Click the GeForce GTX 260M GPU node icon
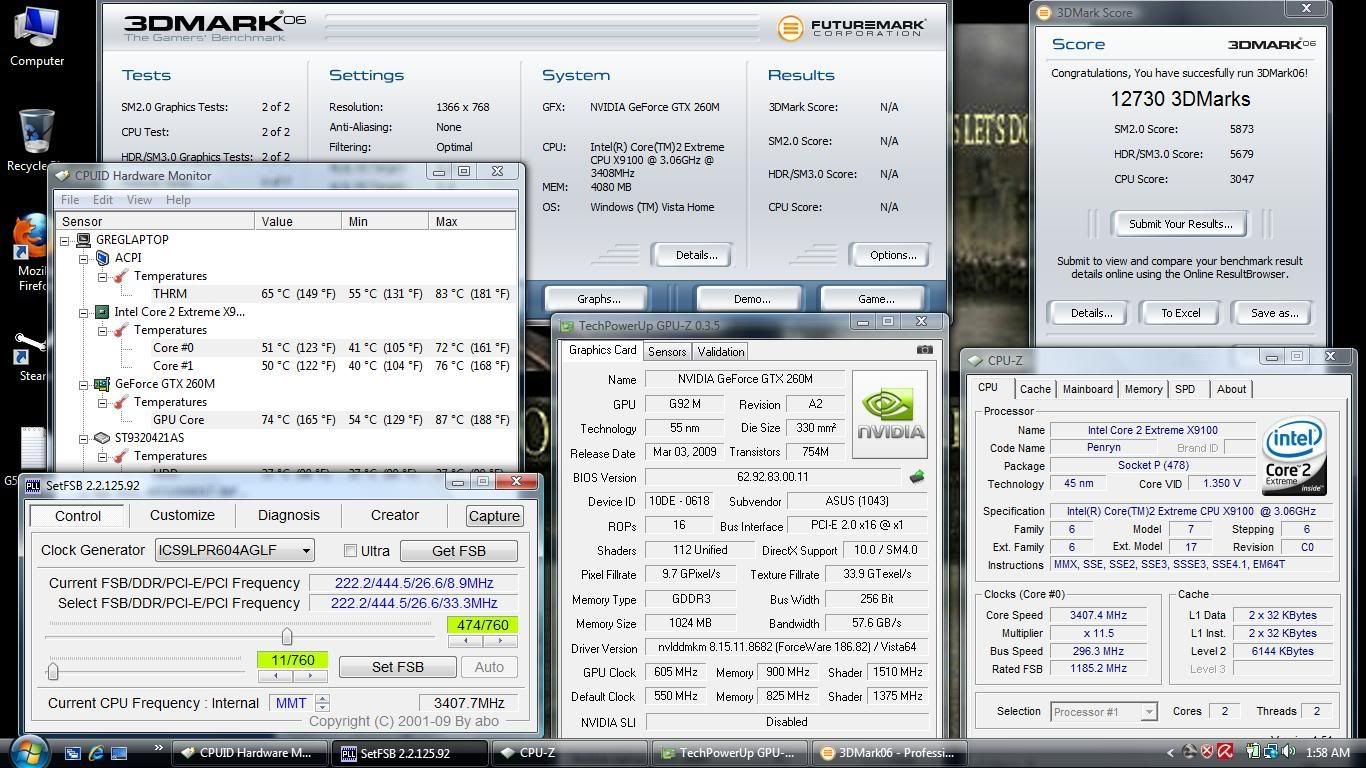 (101, 384)
